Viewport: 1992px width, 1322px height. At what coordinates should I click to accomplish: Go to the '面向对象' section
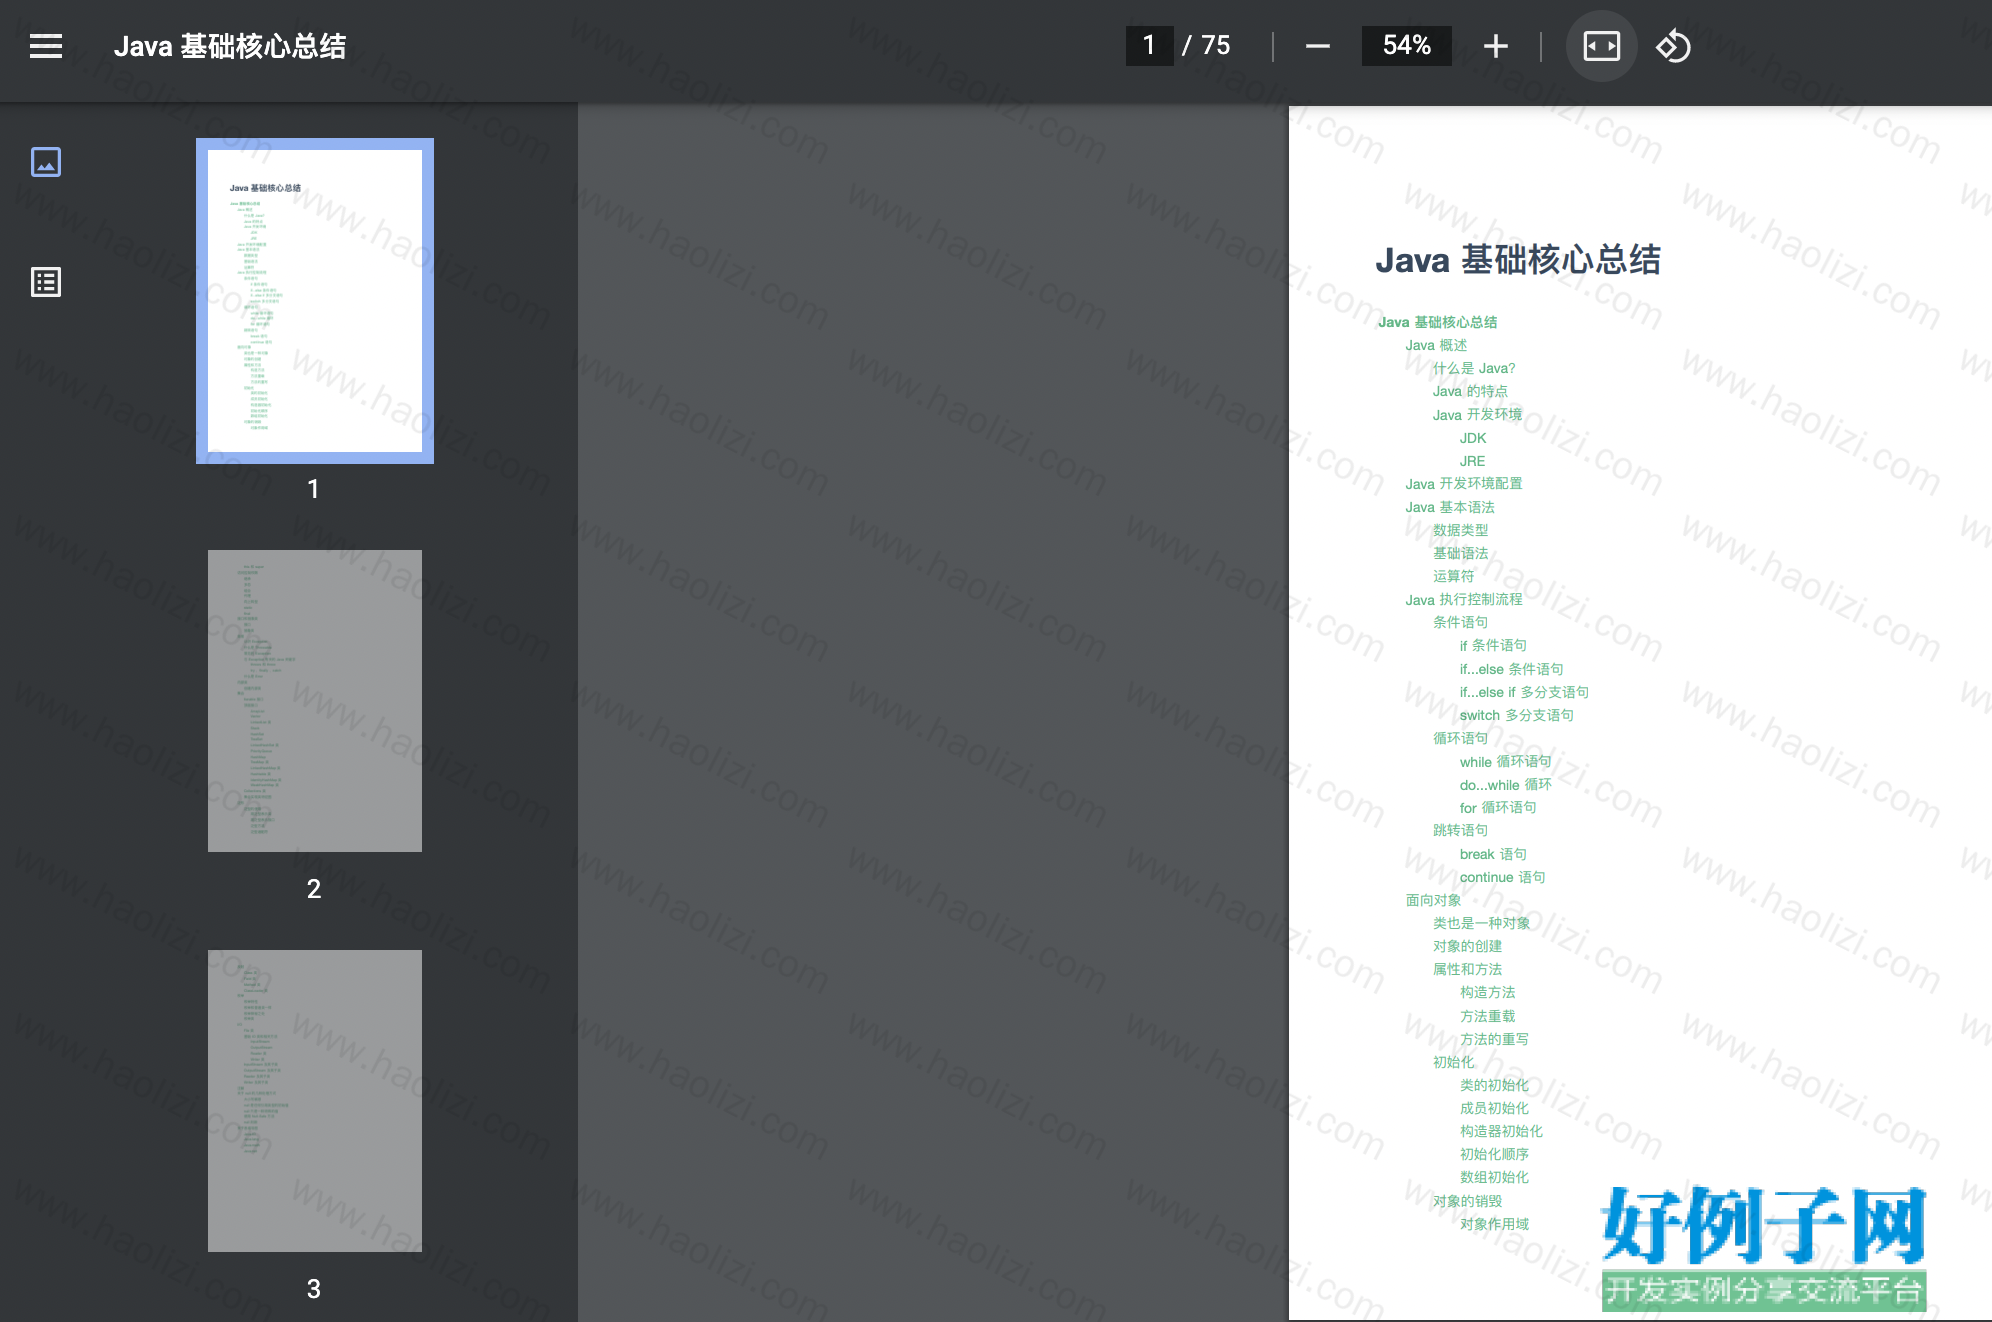pyautogui.click(x=1433, y=900)
